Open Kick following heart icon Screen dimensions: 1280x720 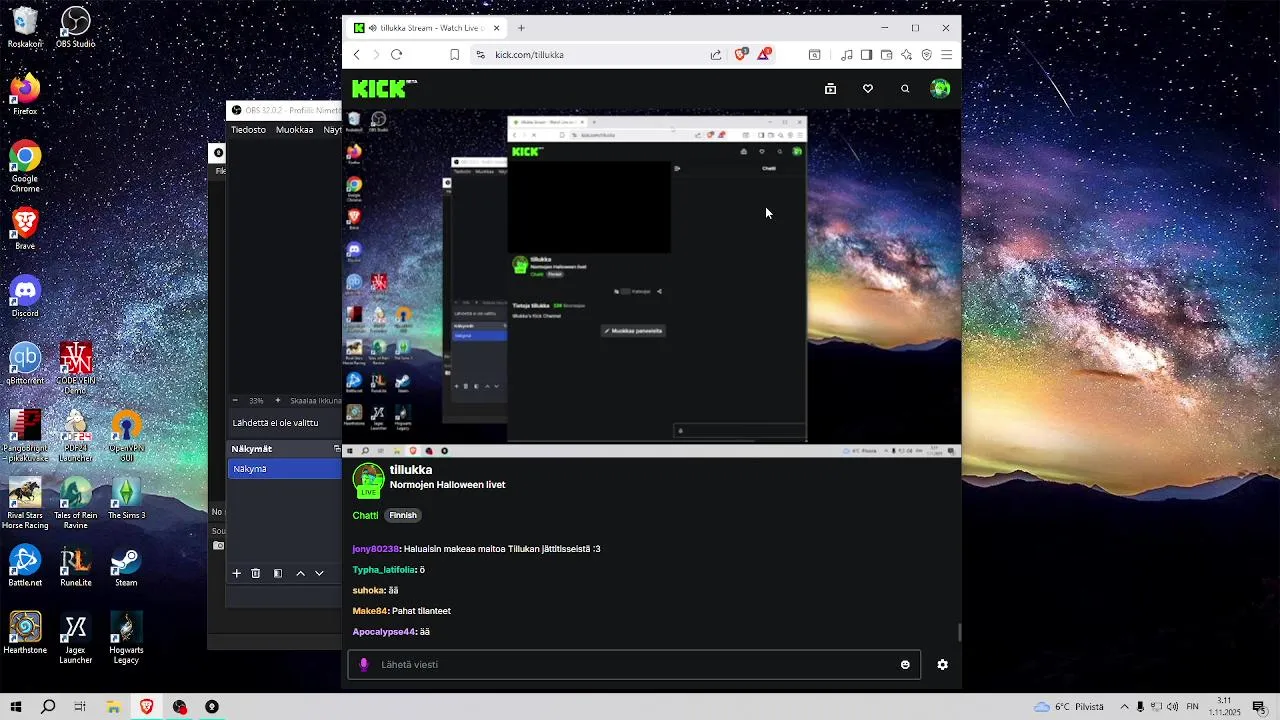868,89
